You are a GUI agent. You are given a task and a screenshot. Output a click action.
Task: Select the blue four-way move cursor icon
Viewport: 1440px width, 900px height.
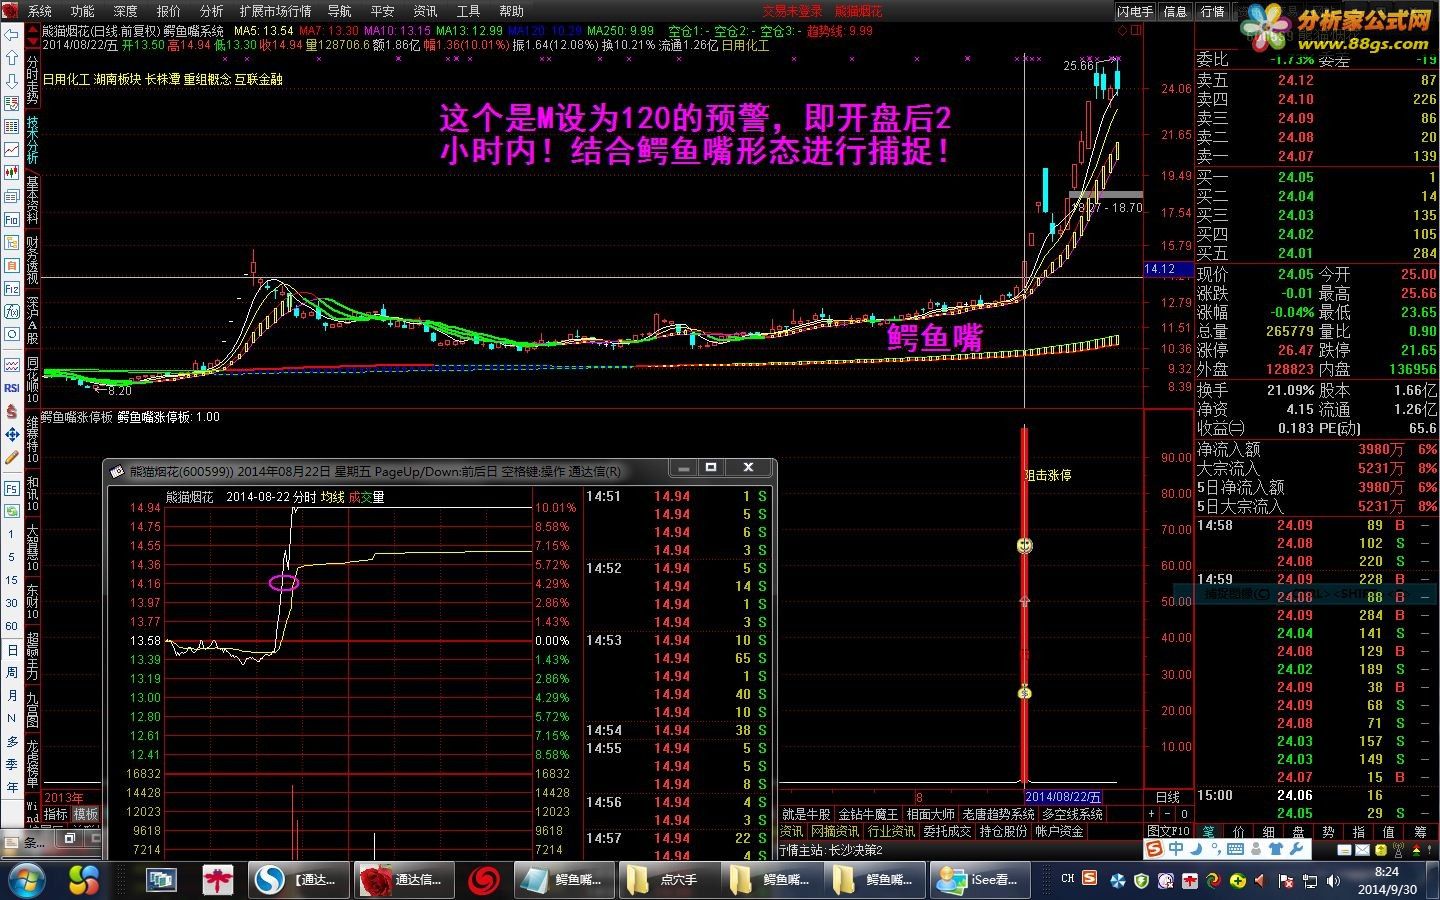click(x=11, y=434)
